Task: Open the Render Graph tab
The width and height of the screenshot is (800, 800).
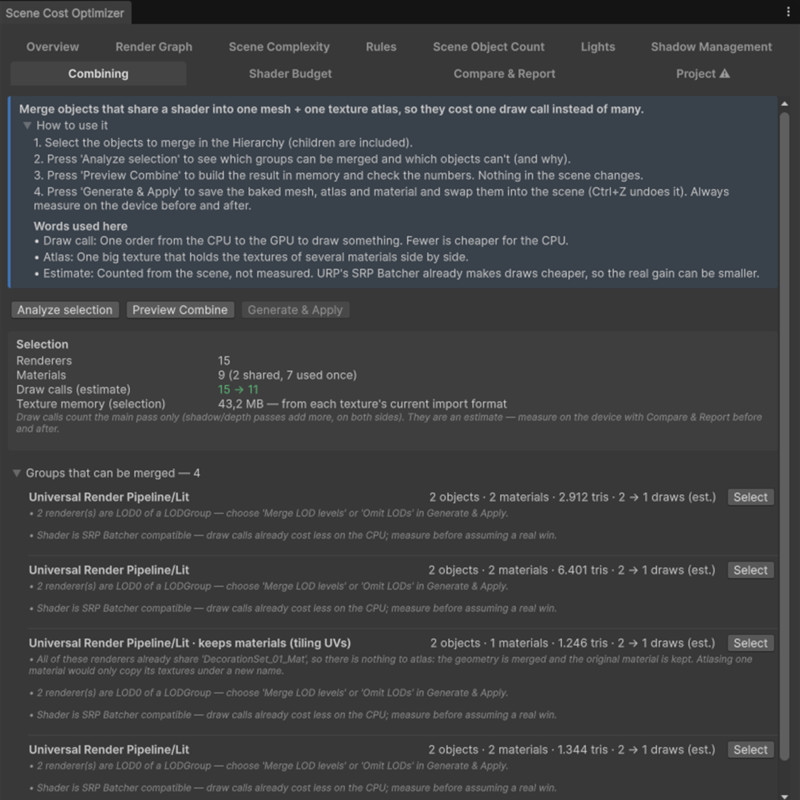Action: coord(154,47)
